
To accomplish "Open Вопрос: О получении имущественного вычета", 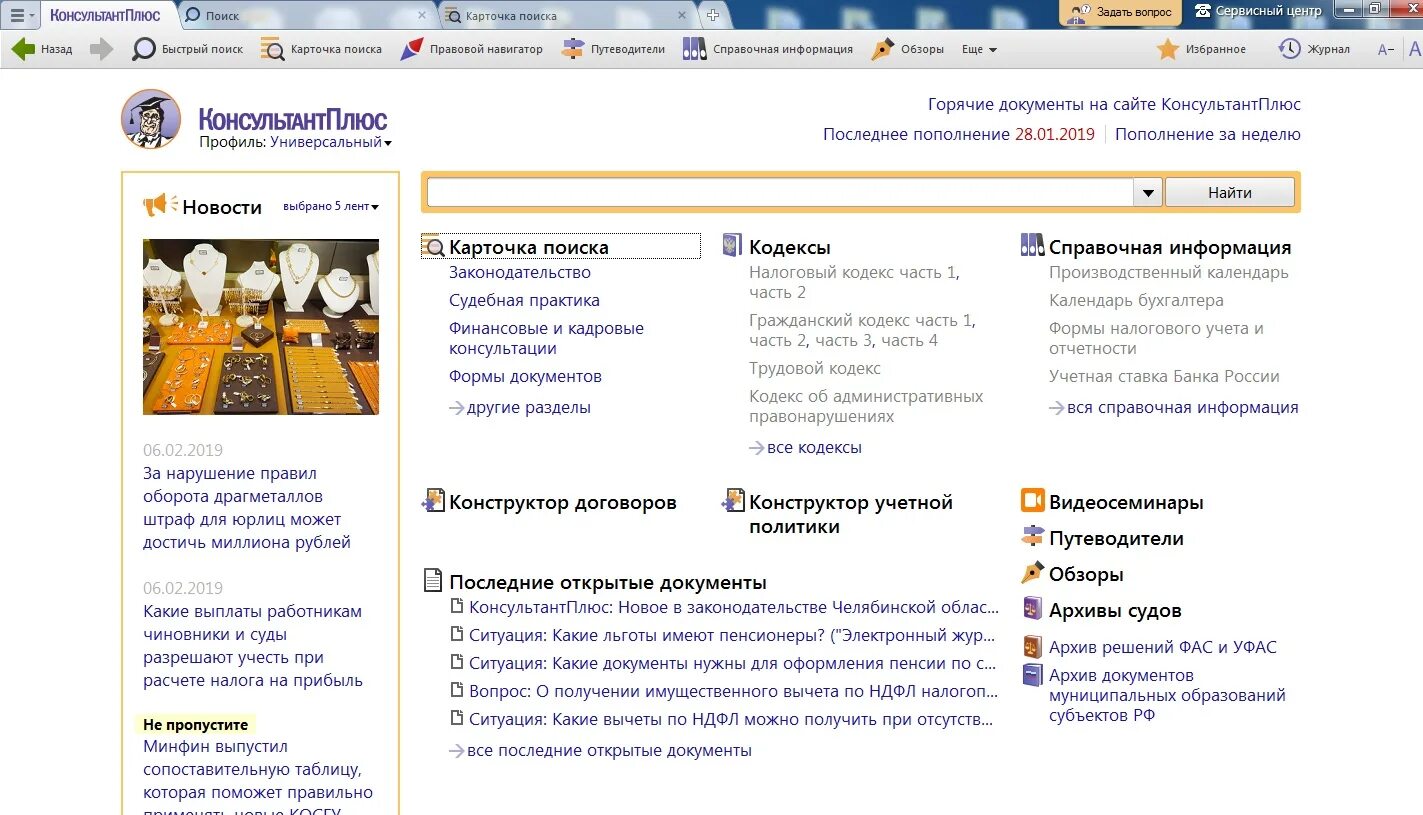I will [734, 691].
